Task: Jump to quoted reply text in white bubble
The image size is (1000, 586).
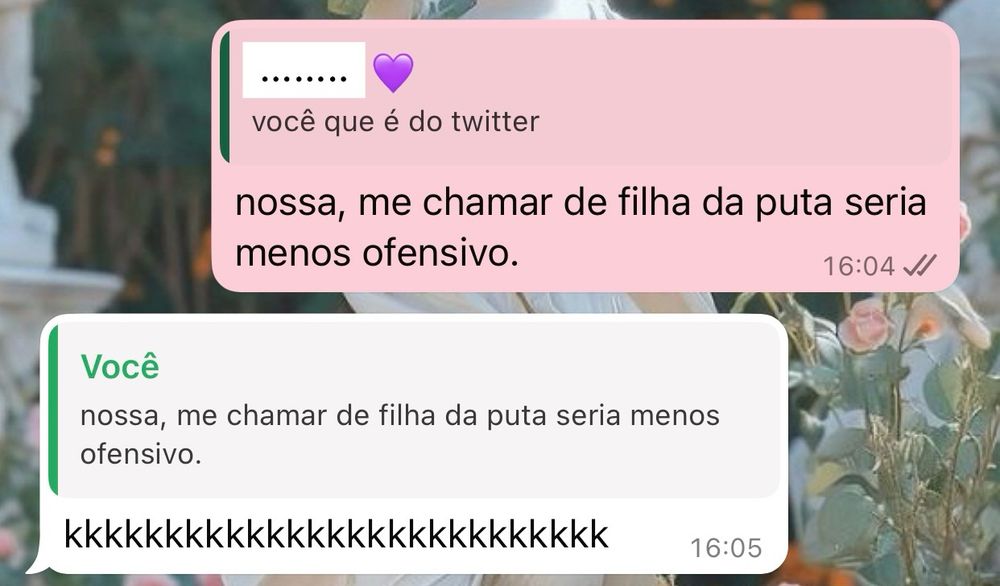Action: click(400, 434)
